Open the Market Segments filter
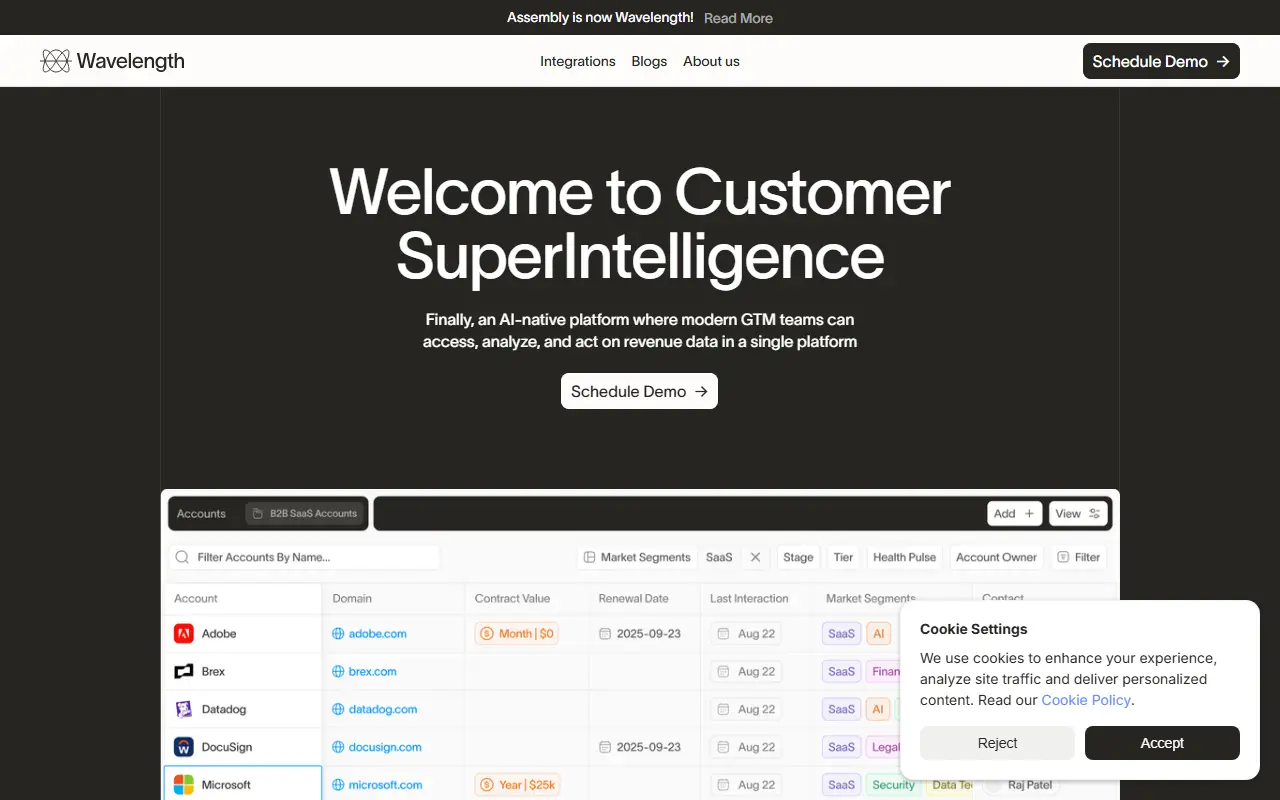The width and height of the screenshot is (1280, 800). (x=637, y=557)
